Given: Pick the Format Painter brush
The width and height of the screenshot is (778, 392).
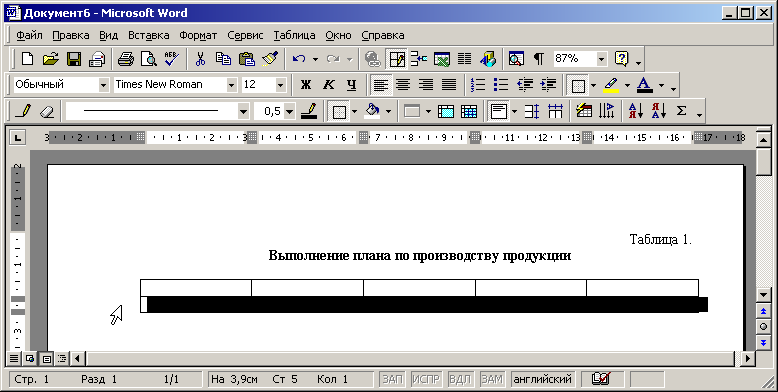Looking at the screenshot, I should [270, 60].
